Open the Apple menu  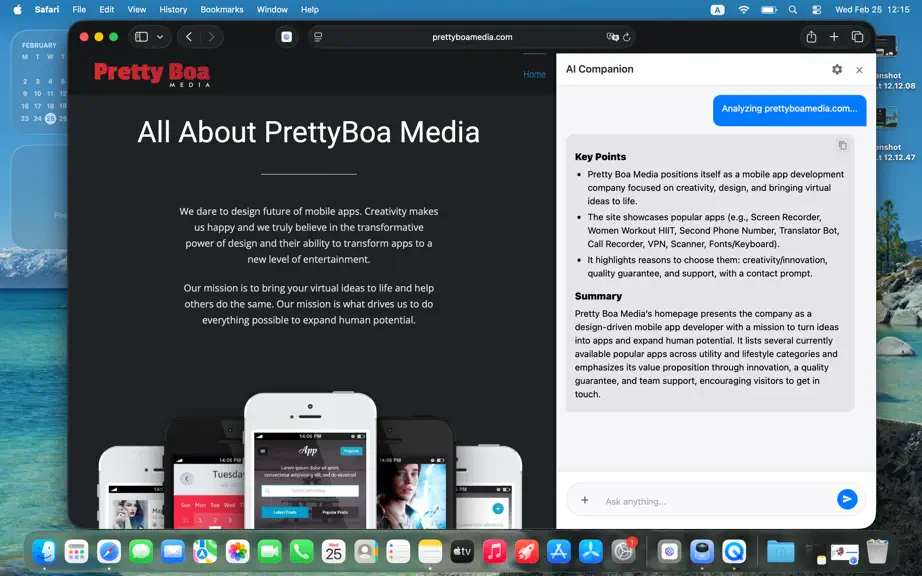(18, 9)
